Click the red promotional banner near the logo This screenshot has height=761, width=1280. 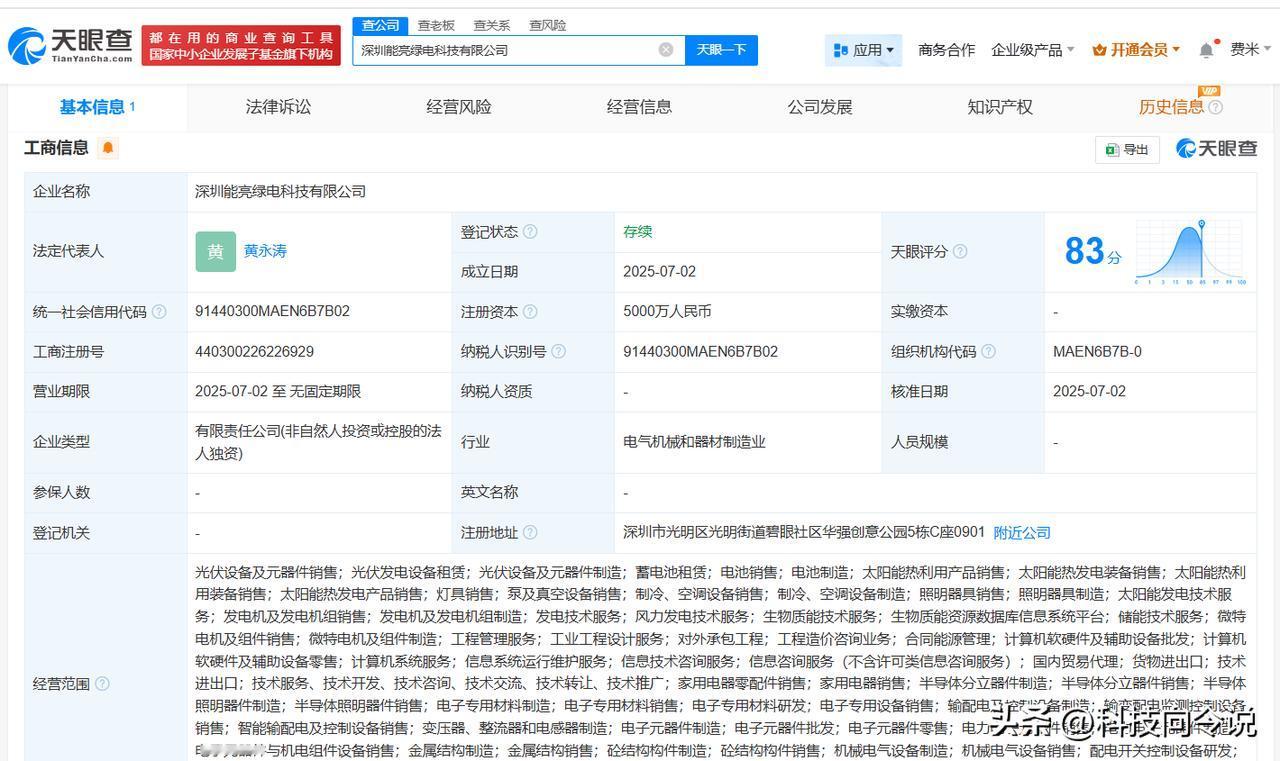241,46
